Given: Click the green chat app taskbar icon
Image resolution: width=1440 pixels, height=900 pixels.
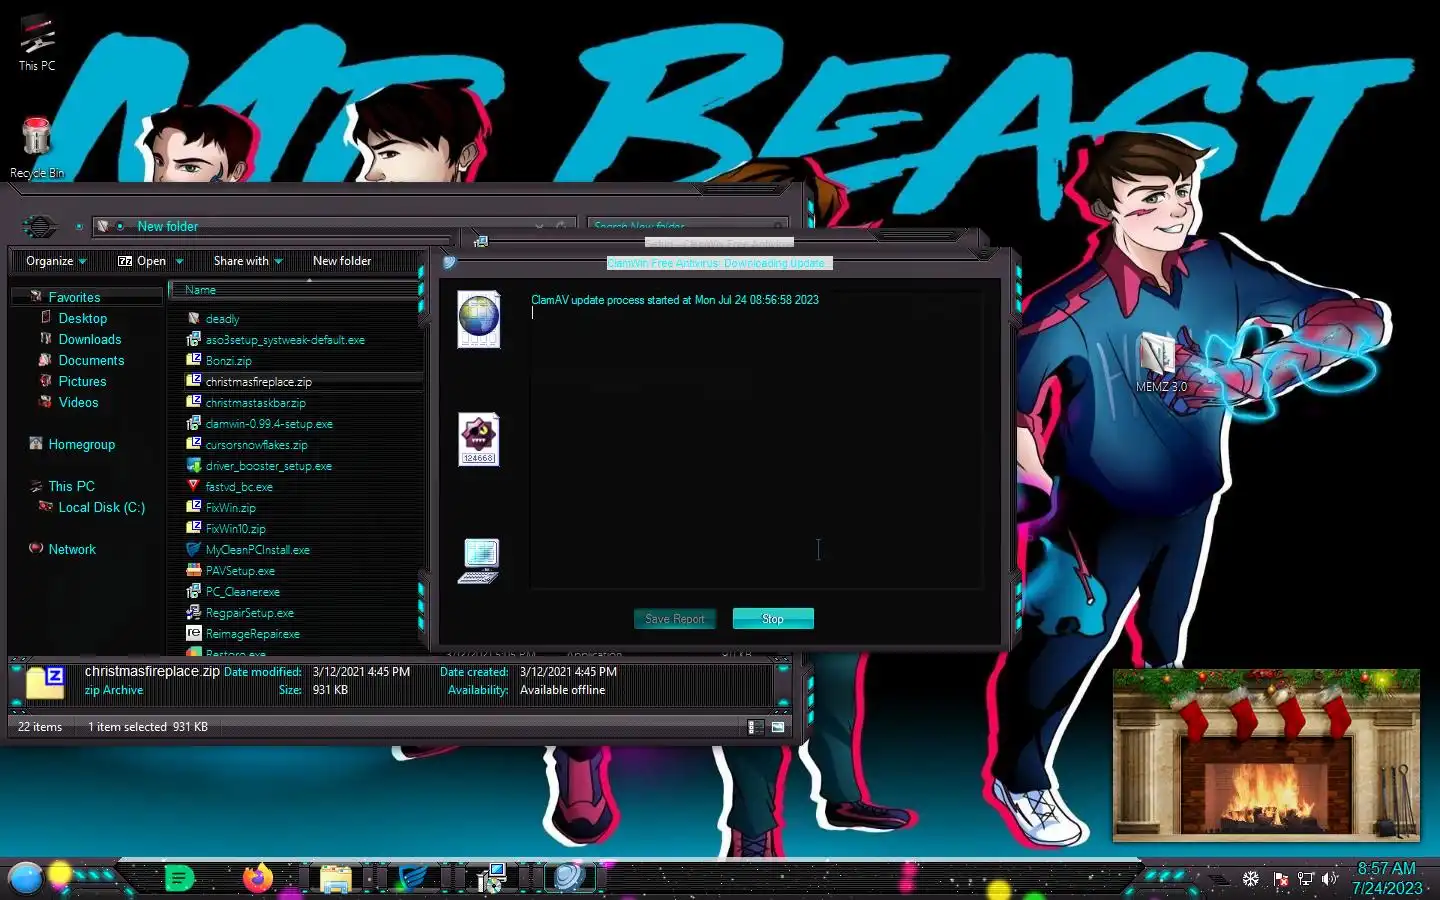Looking at the screenshot, I should pos(179,878).
